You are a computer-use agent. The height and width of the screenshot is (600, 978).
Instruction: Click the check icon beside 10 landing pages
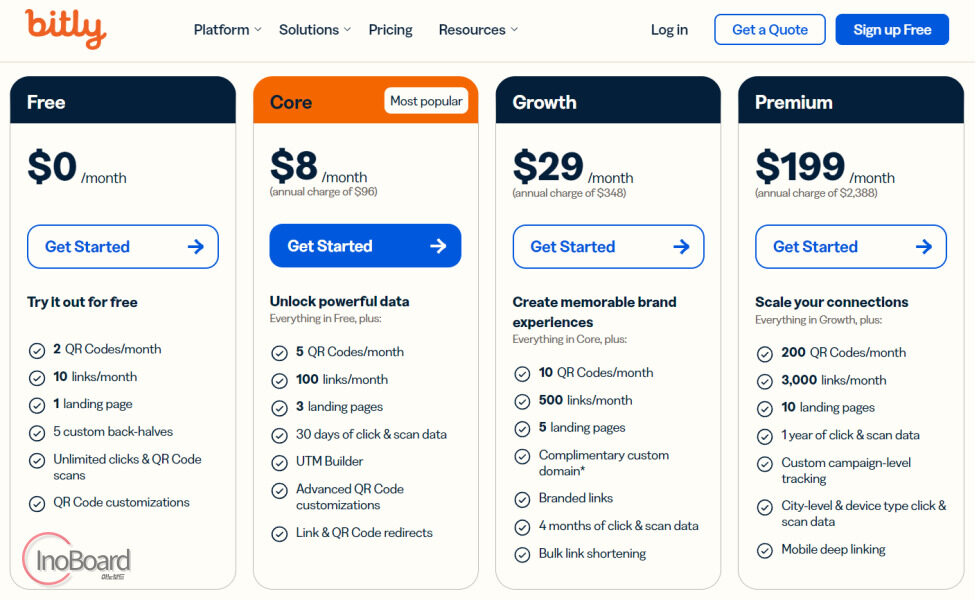point(765,409)
